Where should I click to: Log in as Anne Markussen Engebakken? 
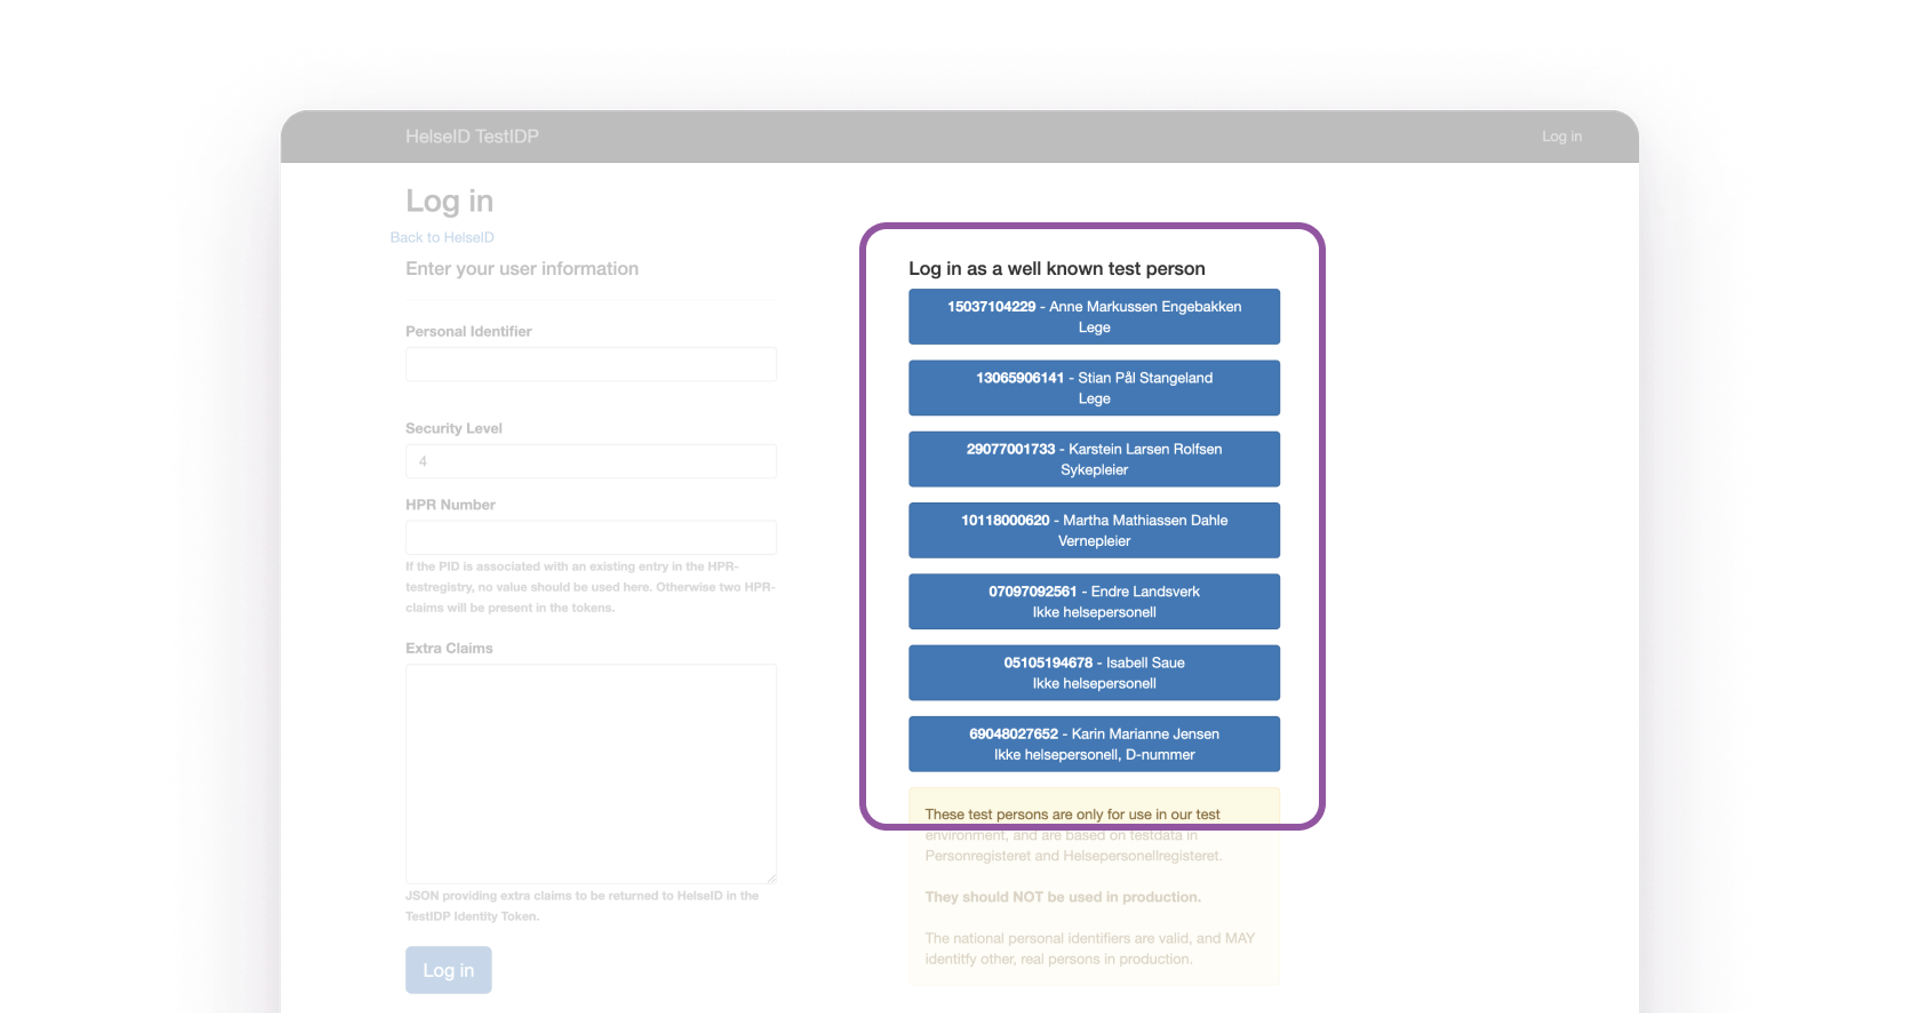1094,317
